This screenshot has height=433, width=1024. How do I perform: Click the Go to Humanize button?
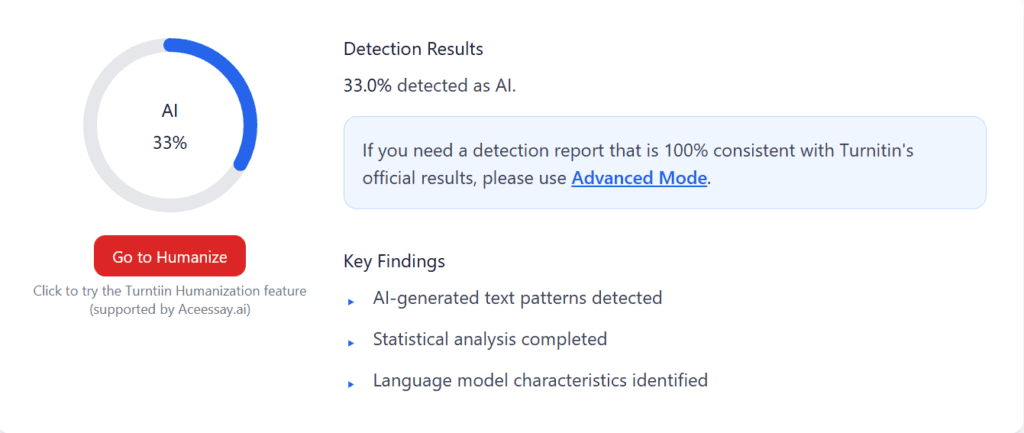pyautogui.click(x=169, y=256)
